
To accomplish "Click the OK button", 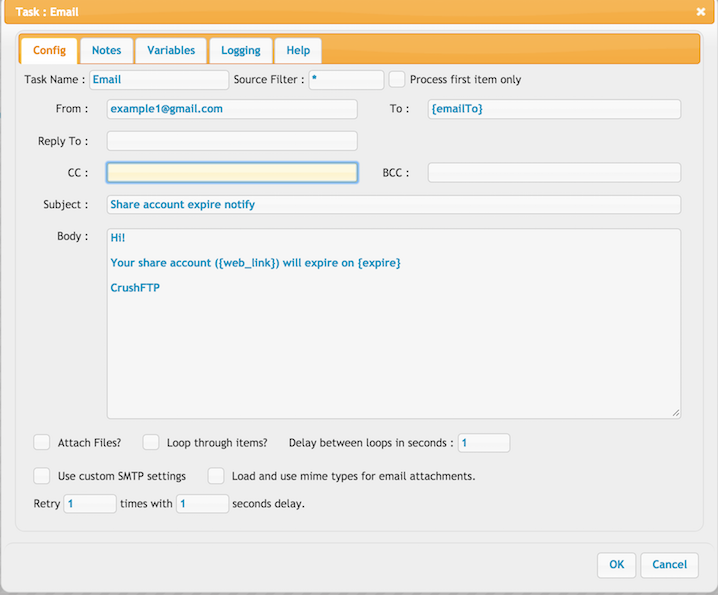I will coord(616,565).
